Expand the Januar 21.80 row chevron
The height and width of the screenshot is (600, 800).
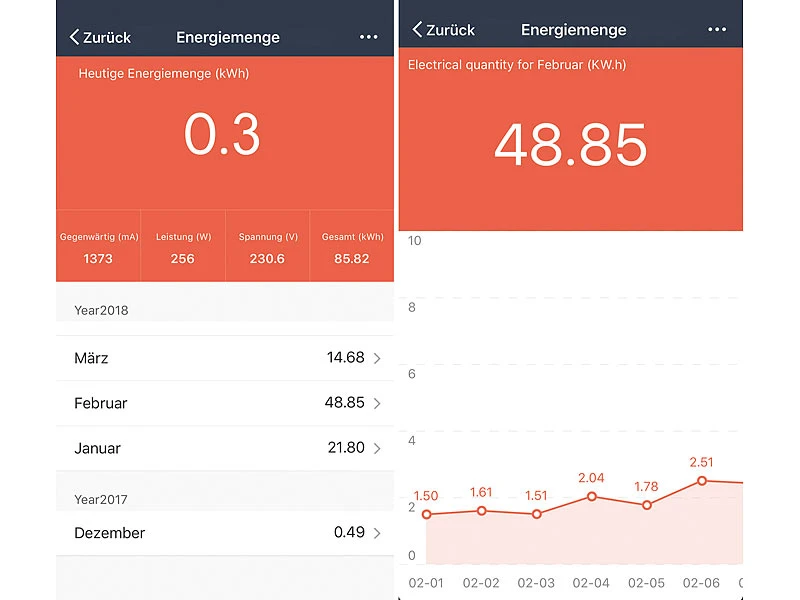[377, 449]
